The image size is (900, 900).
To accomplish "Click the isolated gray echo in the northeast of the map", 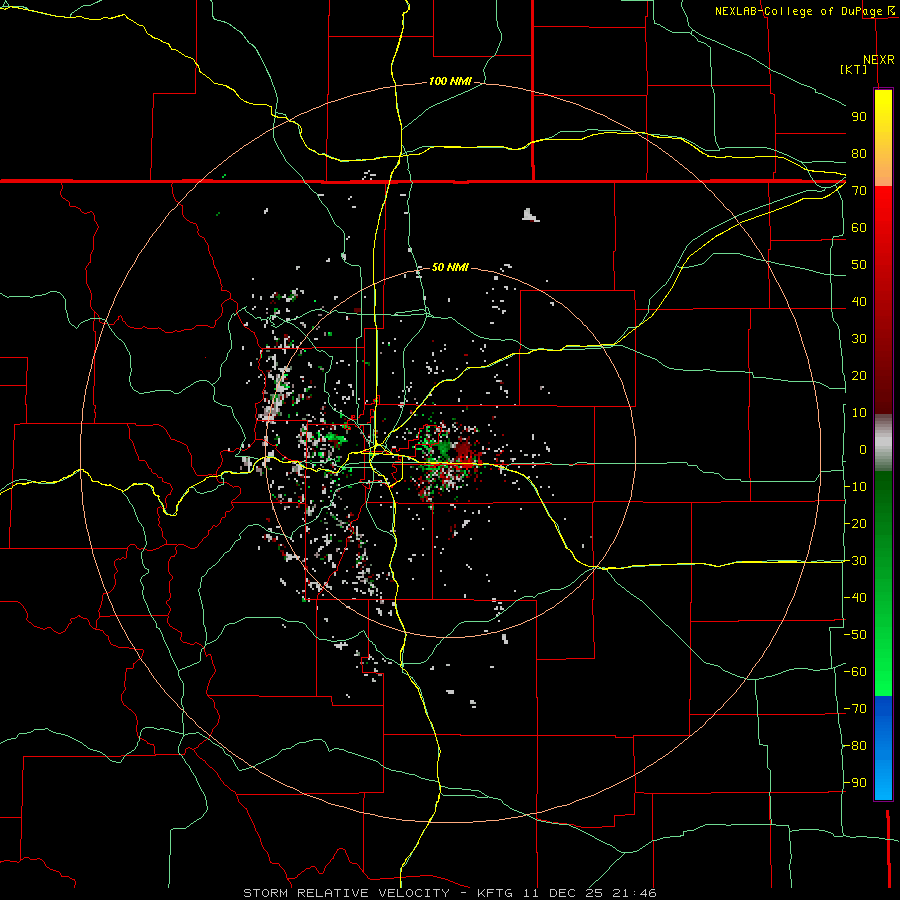I will pos(530,215).
